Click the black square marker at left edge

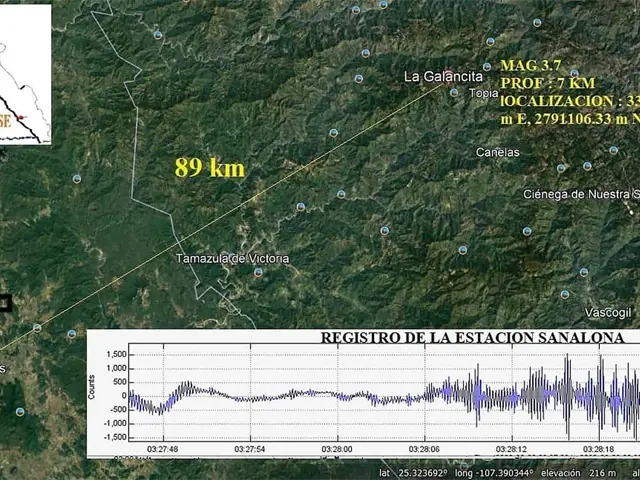pos(4,301)
